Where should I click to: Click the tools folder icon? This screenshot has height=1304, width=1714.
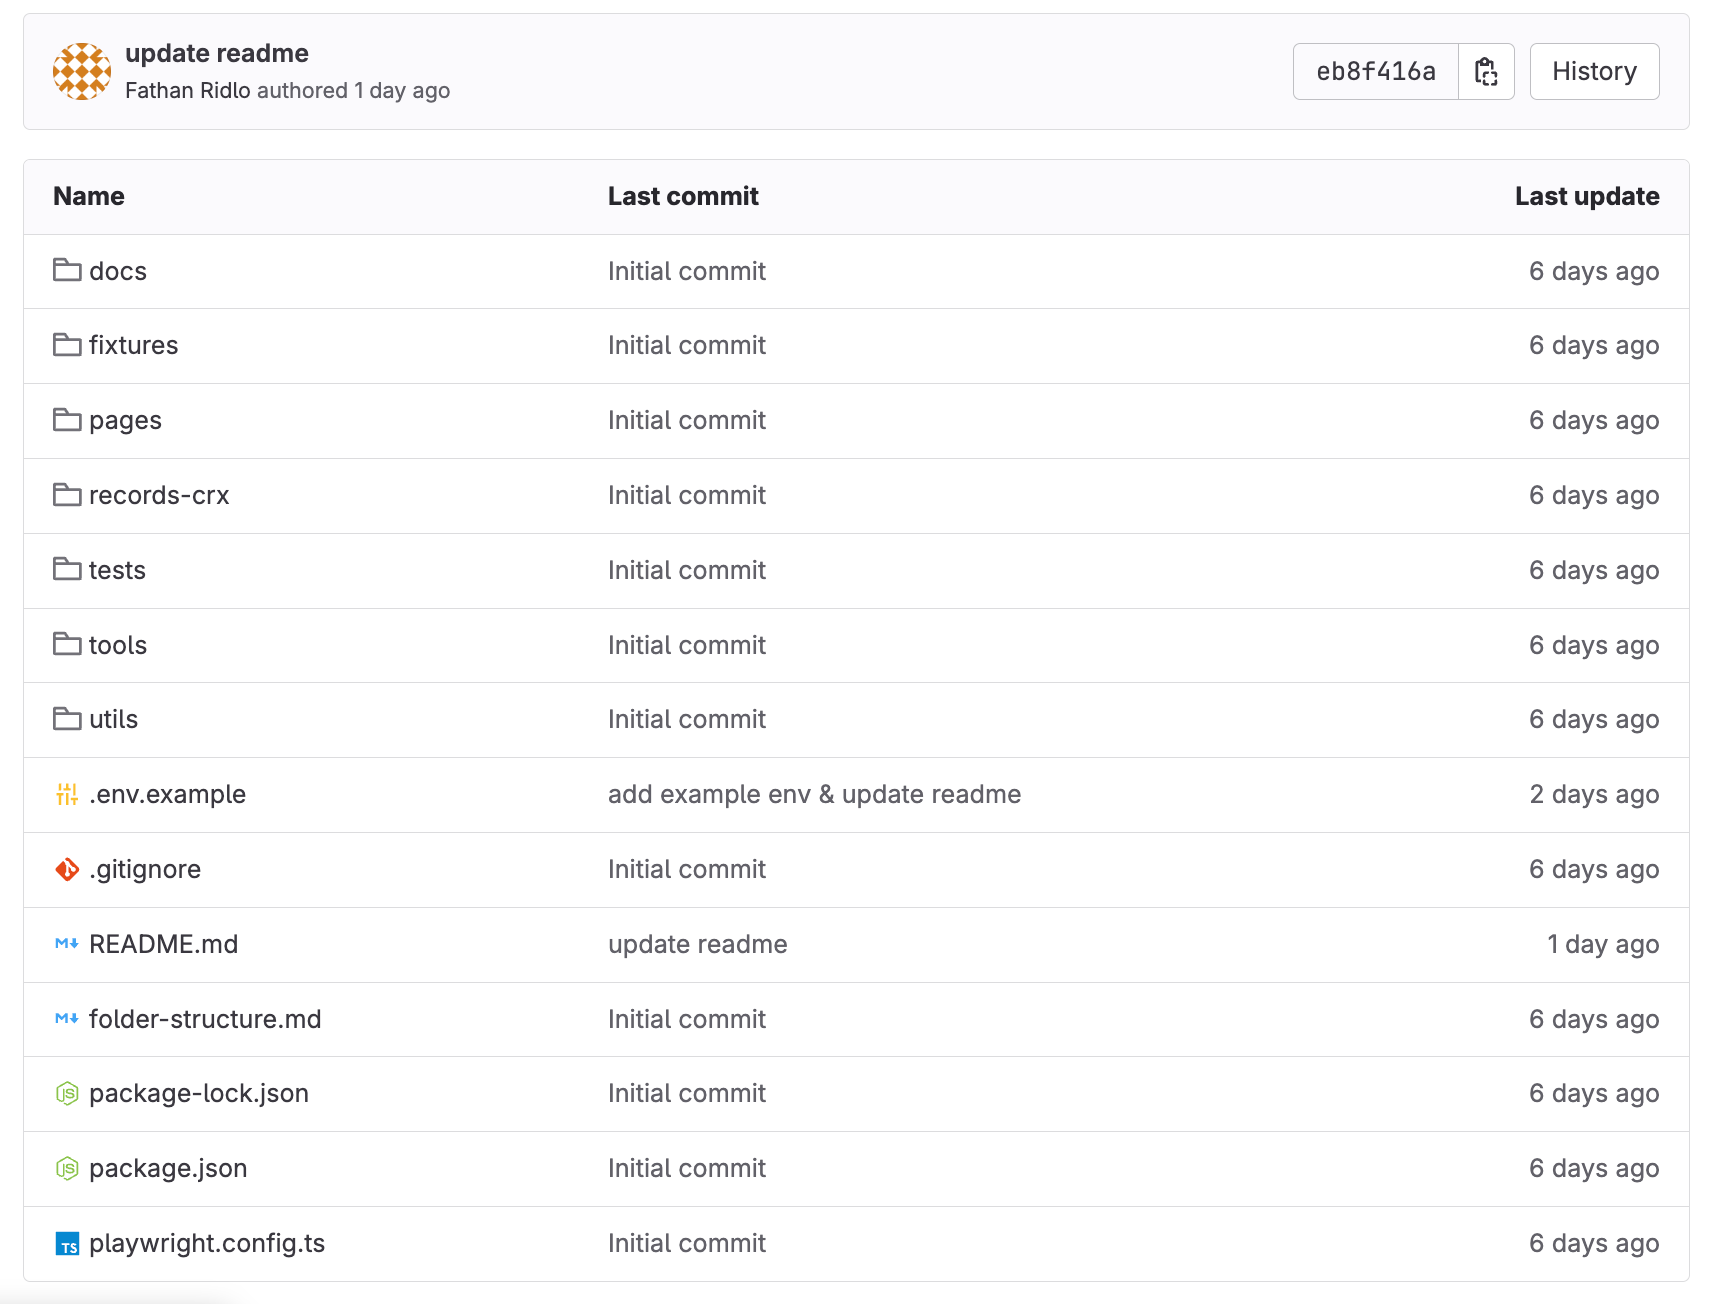67,644
